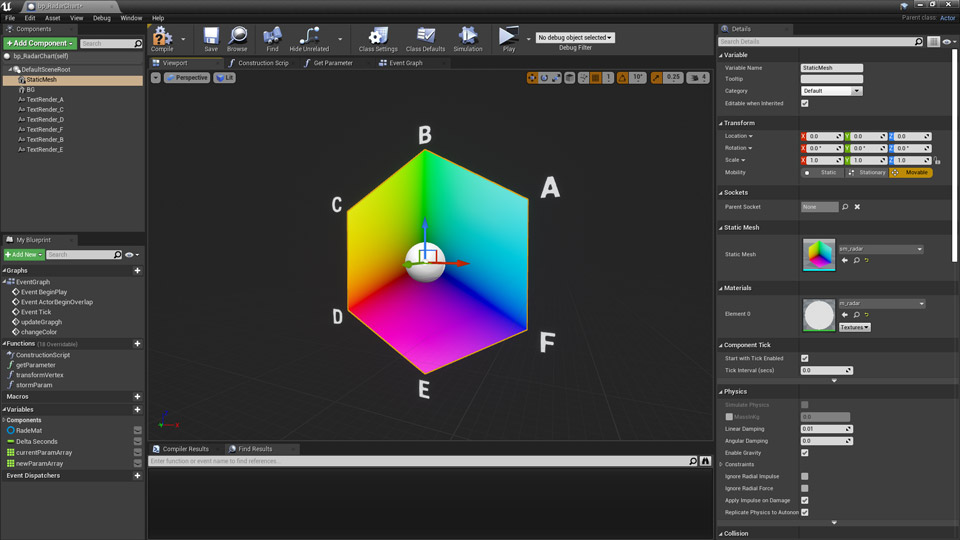Toggle Editable when Inherited checkbox
The image size is (960, 540).
(804, 103)
